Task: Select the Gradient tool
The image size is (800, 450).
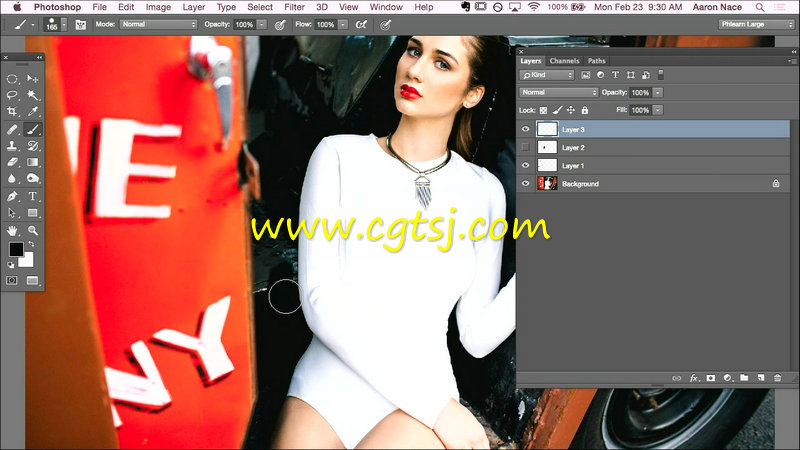Action: point(32,162)
